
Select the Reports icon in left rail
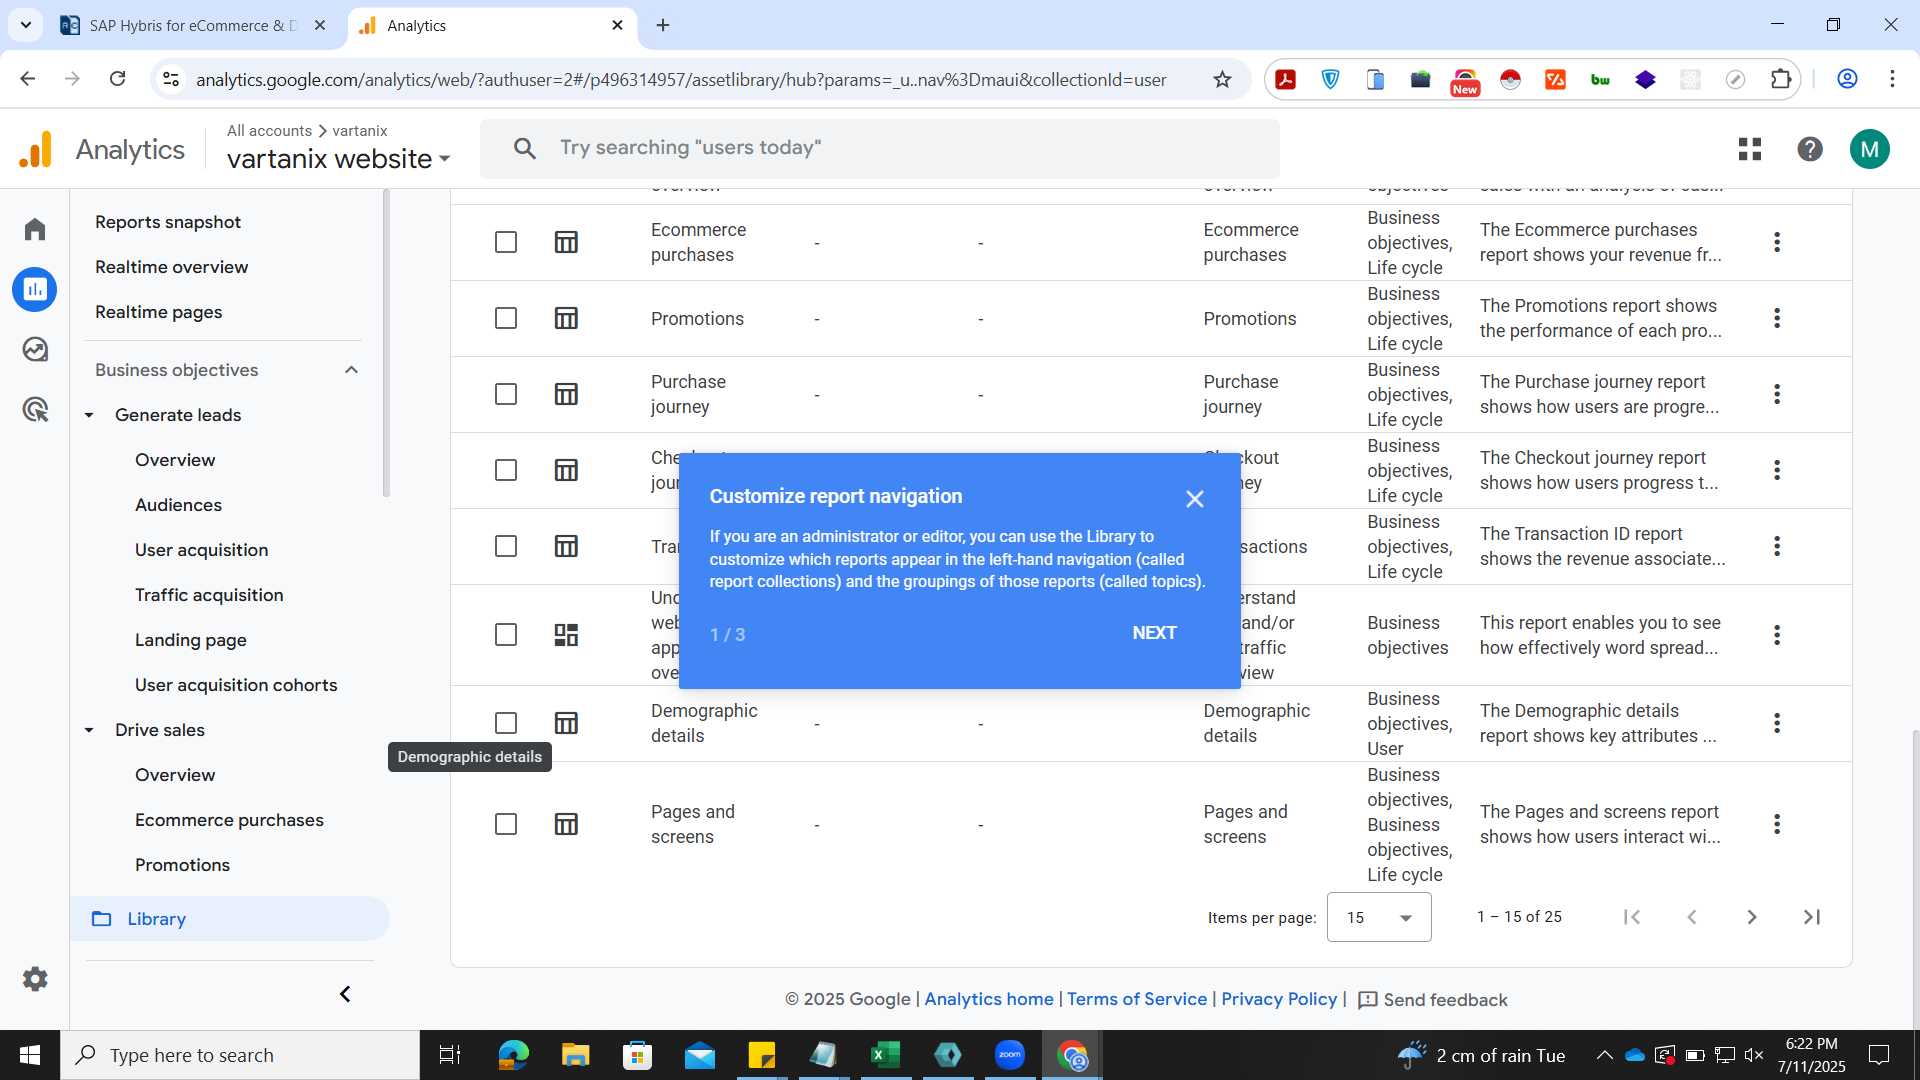pos(35,289)
